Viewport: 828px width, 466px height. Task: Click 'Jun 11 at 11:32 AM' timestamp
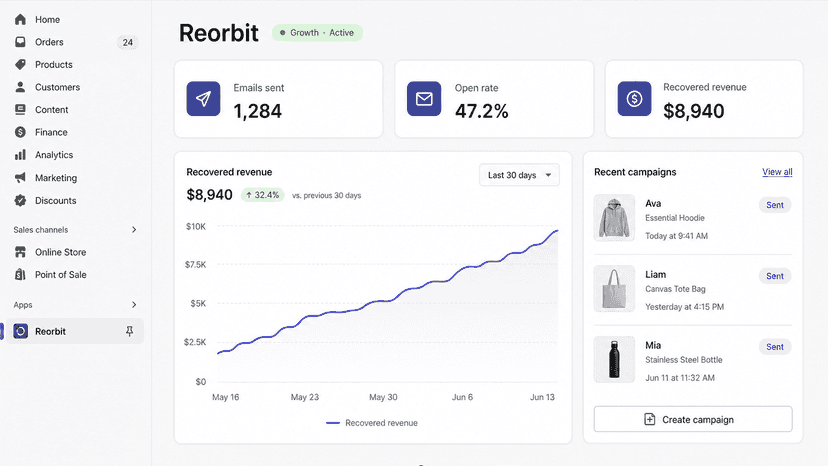[x=680, y=378]
